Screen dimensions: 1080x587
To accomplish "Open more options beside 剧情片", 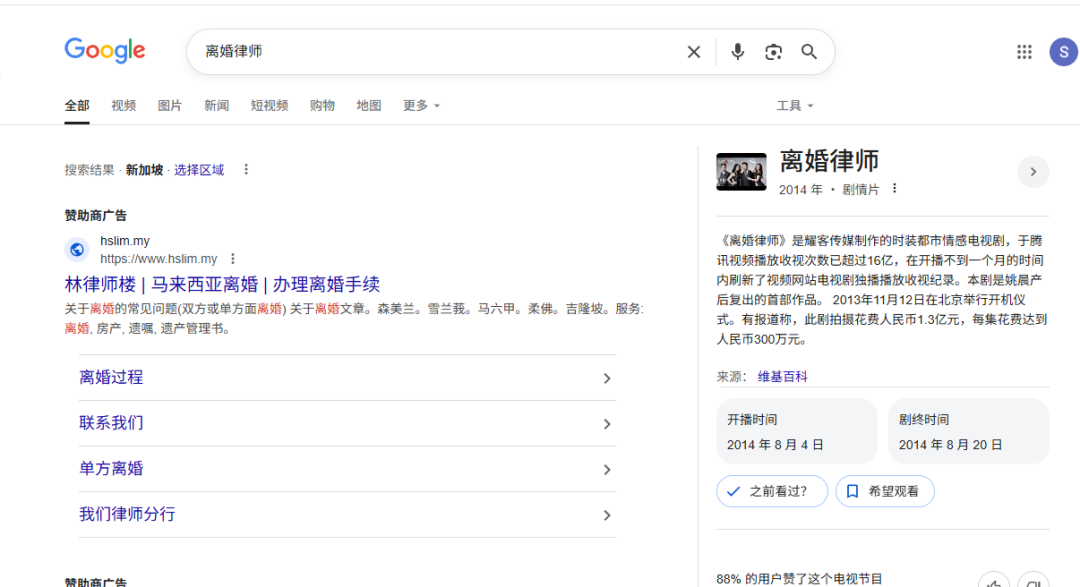I will [894, 188].
